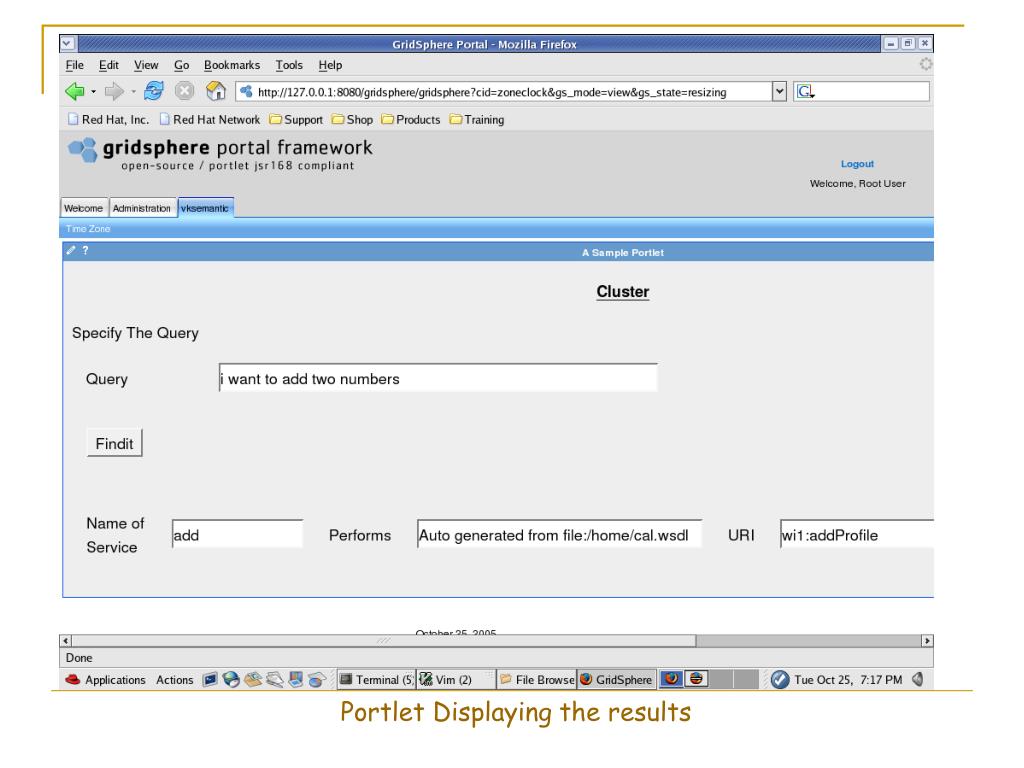Switch to the Vim taskbar window
This screenshot has height=768, width=1024.
pyautogui.click(x=455, y=680)
